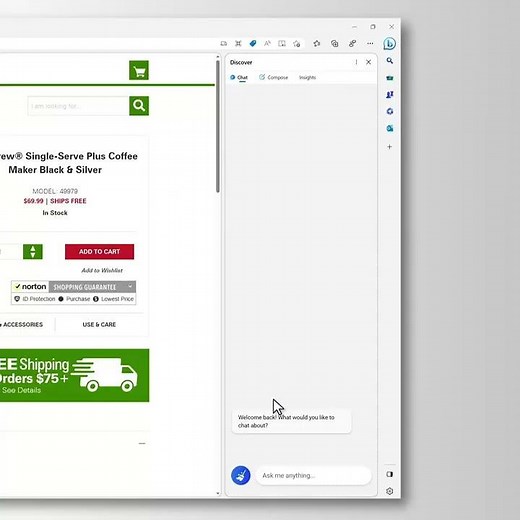Image resolution: width=520 pixels, height=520 pixels.
Task: Click the new topic broom button
Action: point(241,475)
